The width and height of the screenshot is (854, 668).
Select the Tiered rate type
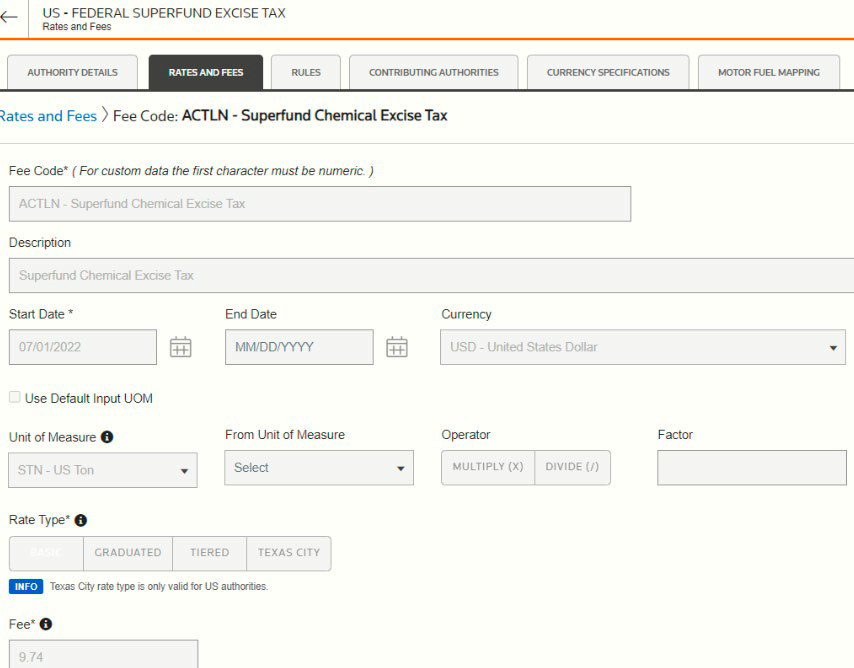coord(209,553)
